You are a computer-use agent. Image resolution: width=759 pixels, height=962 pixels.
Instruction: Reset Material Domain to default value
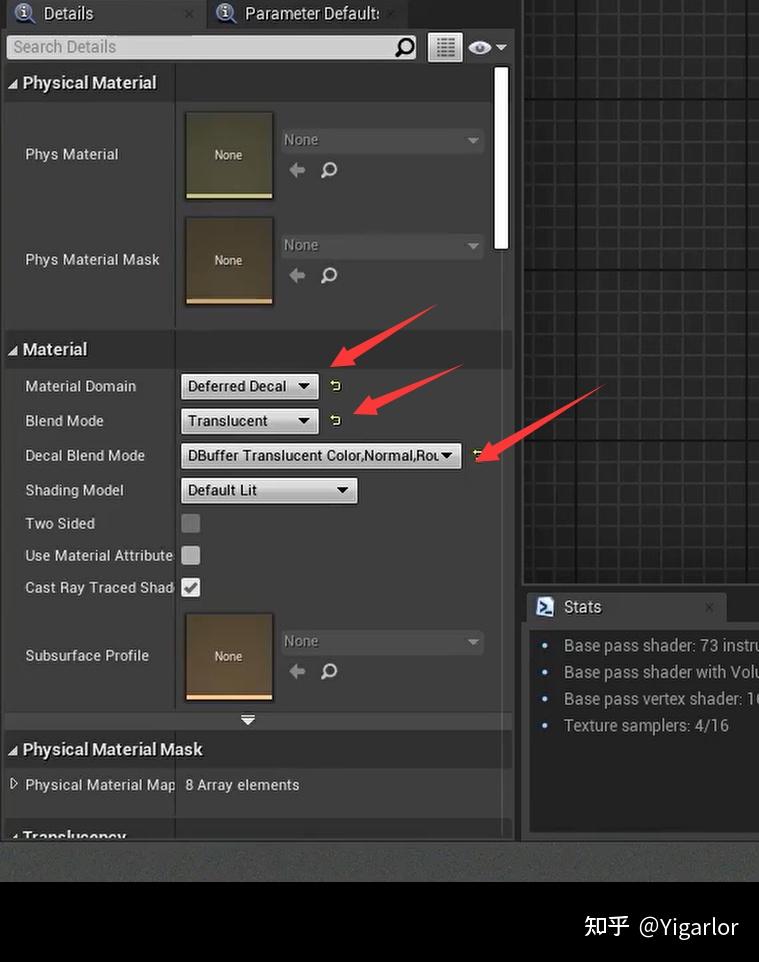336,386
